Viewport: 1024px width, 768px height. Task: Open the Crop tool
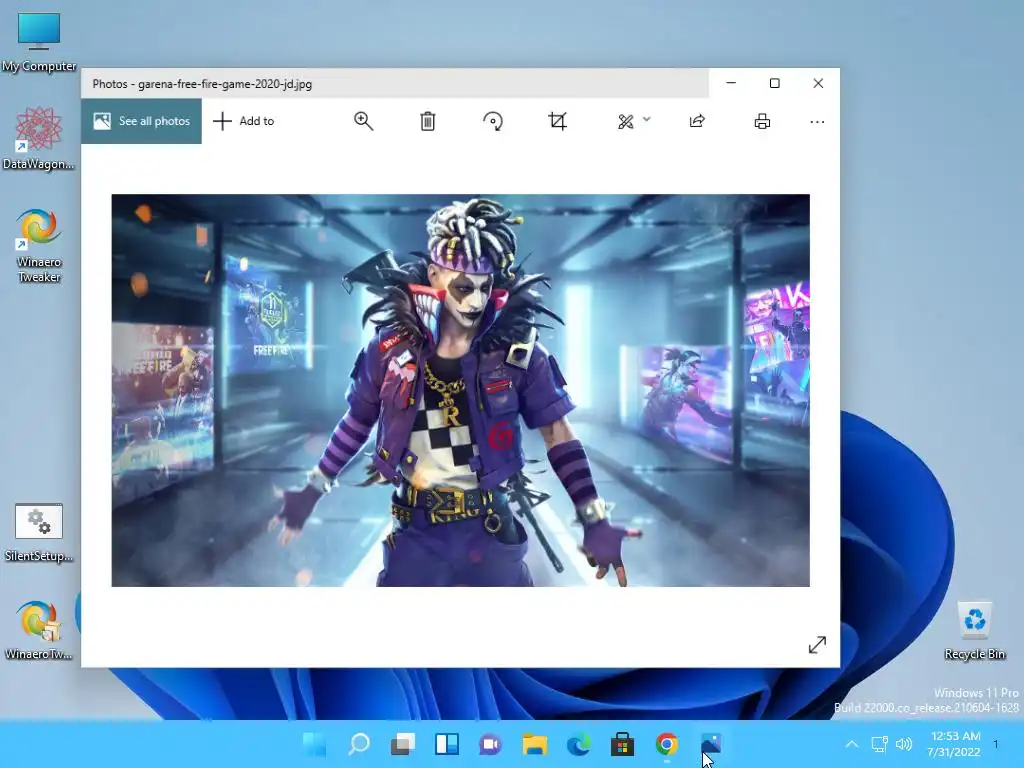557,121
